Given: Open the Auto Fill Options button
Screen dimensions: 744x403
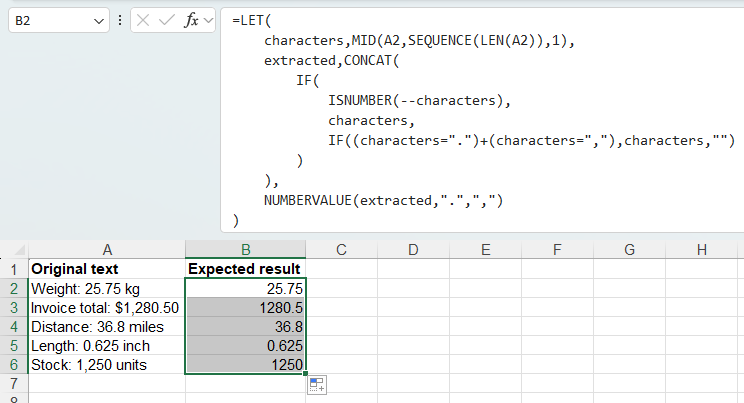Looking at the screenshot, I should coord(317,384).
